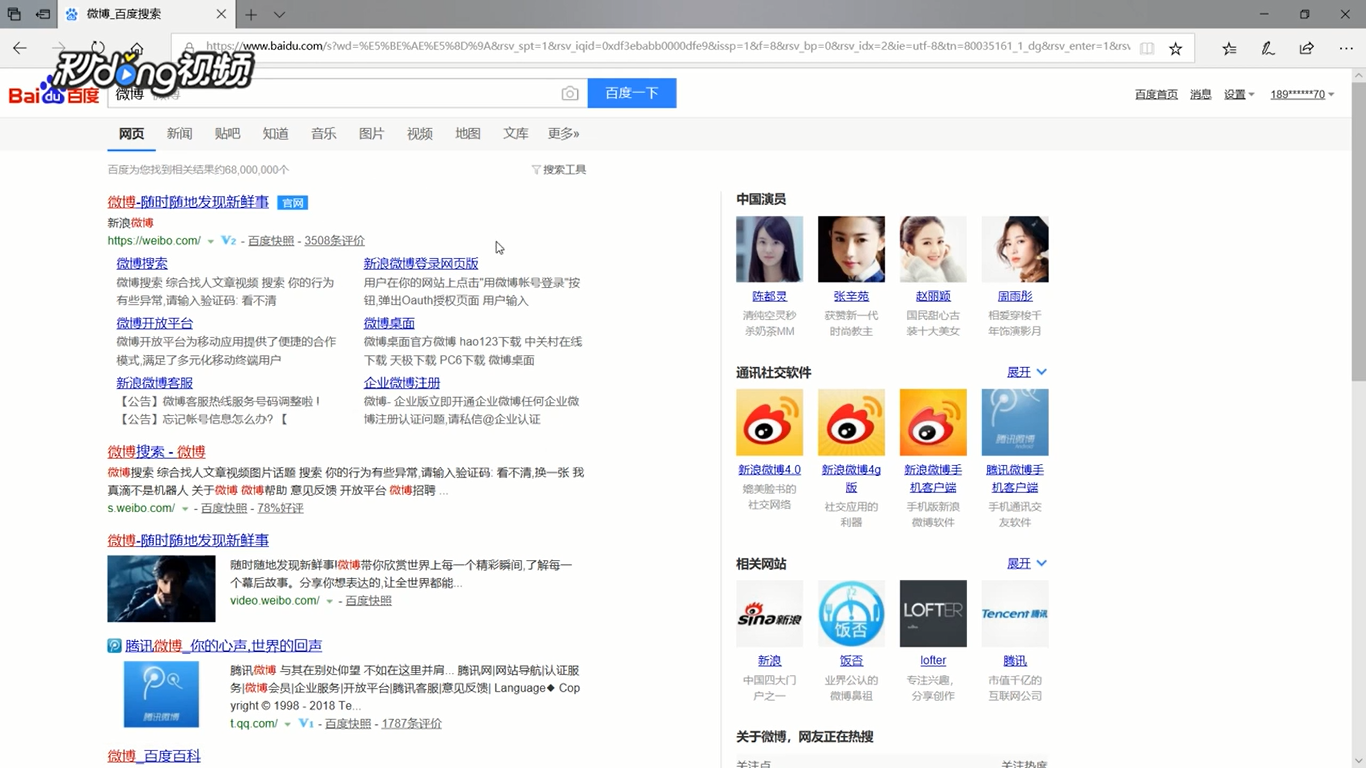The image size is (1366, 768).
Task: Click 腾讯微博手机客户端 app icon
Action: (x=1015, y=422)
